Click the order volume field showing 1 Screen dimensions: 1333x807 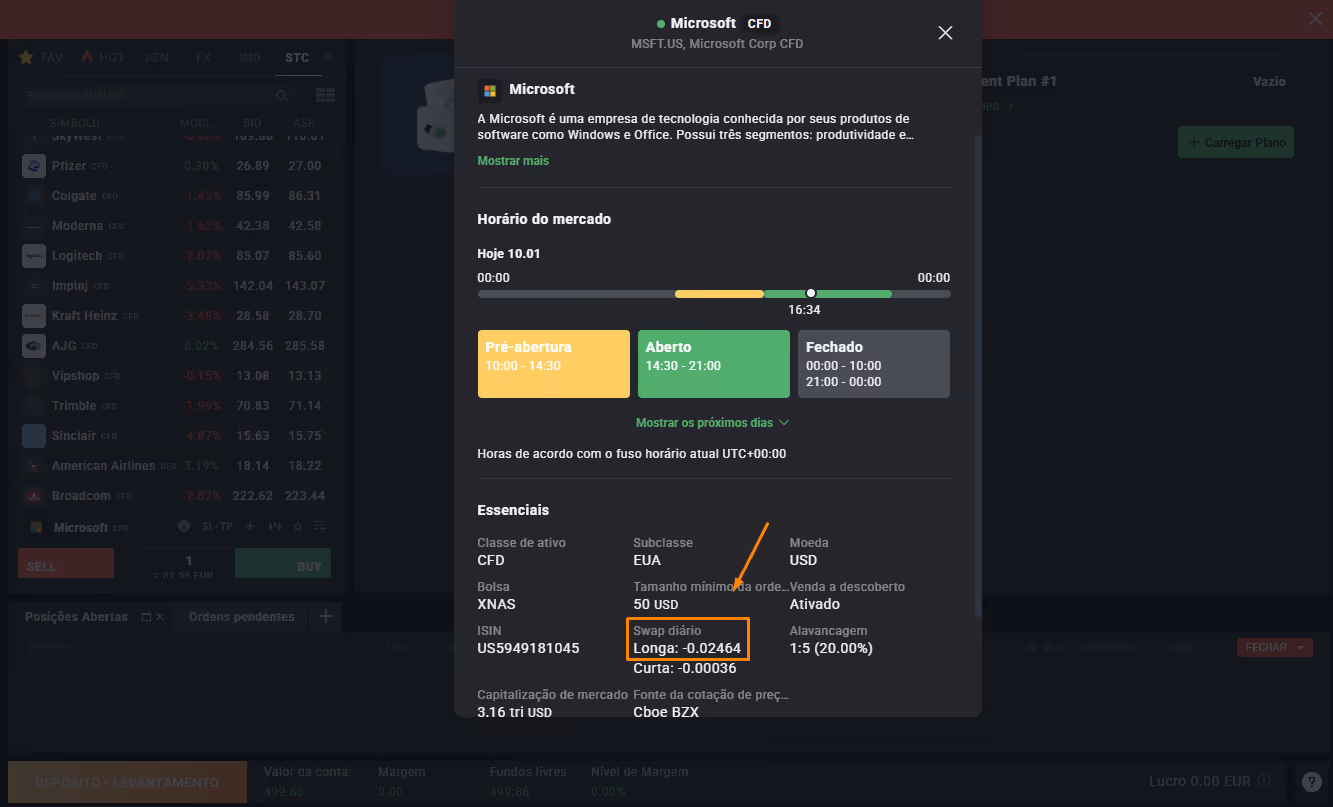189,561
